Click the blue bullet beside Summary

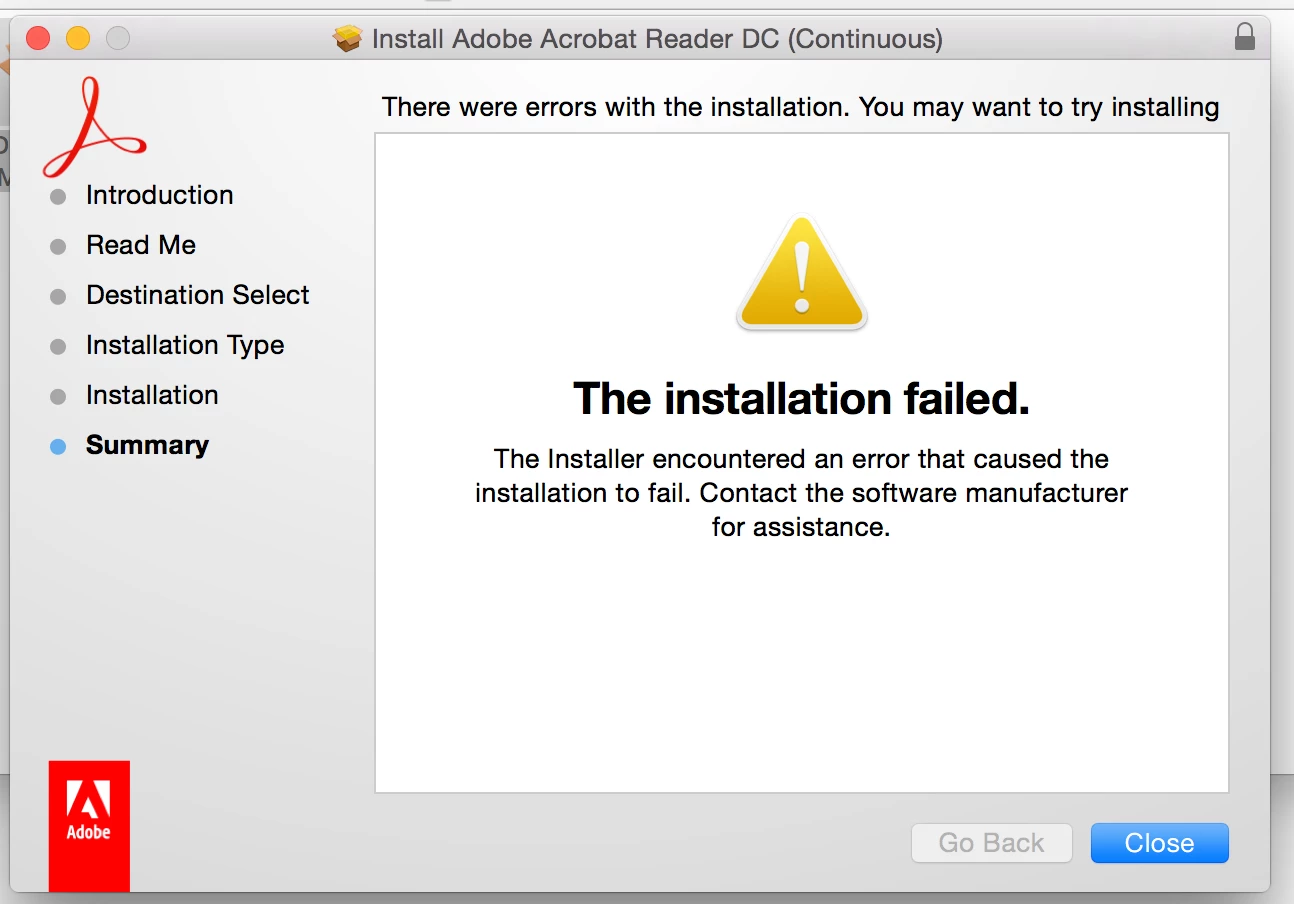point(58,447)
